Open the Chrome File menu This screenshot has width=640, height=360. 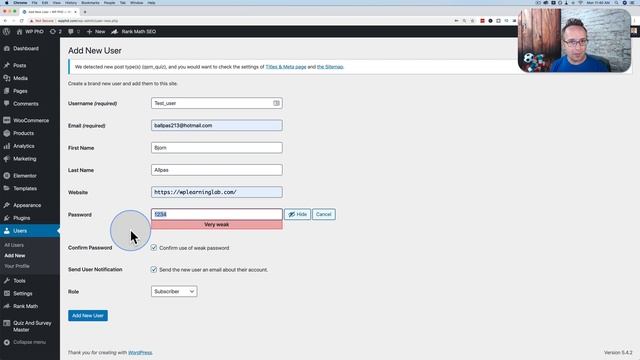(34, 2)
